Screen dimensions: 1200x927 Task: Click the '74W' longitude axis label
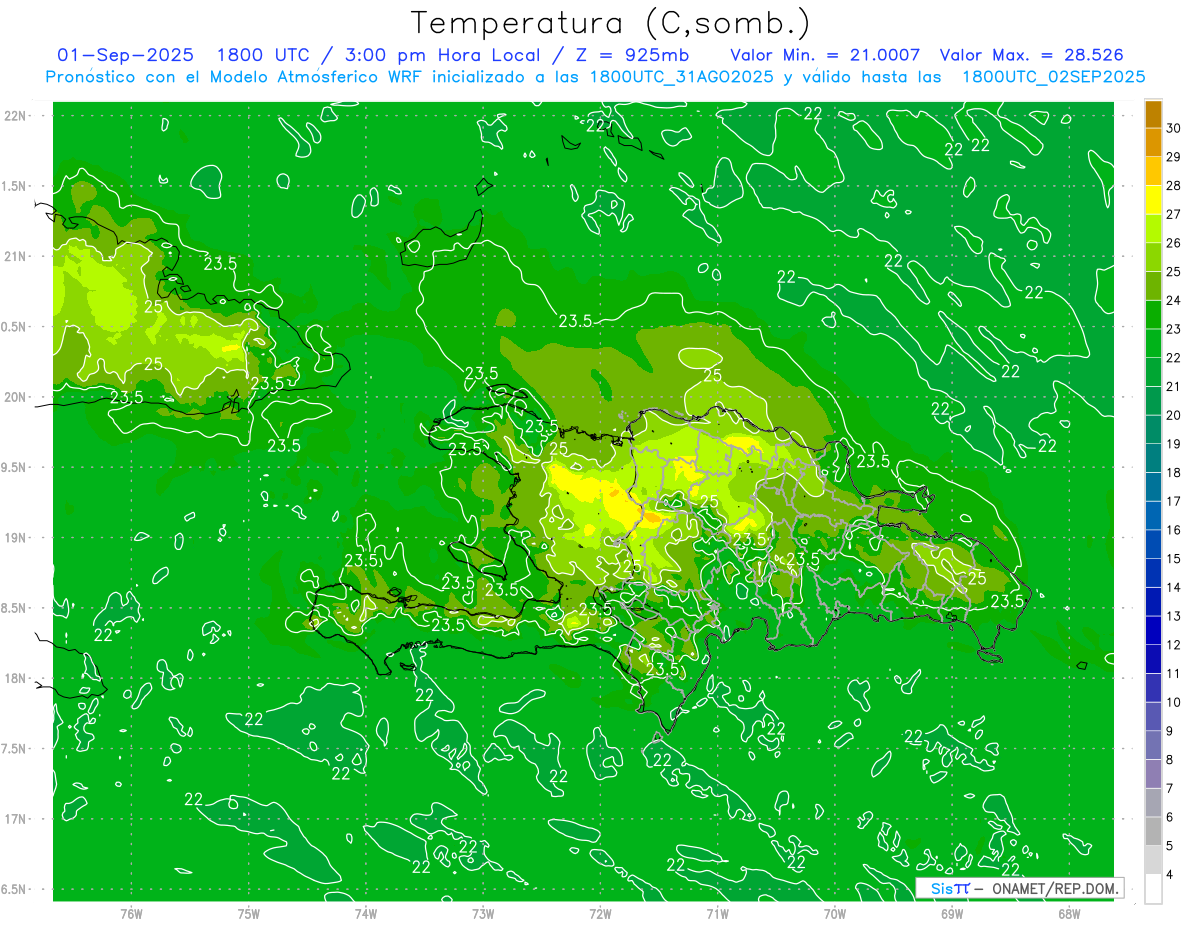[x=365, y=913]
